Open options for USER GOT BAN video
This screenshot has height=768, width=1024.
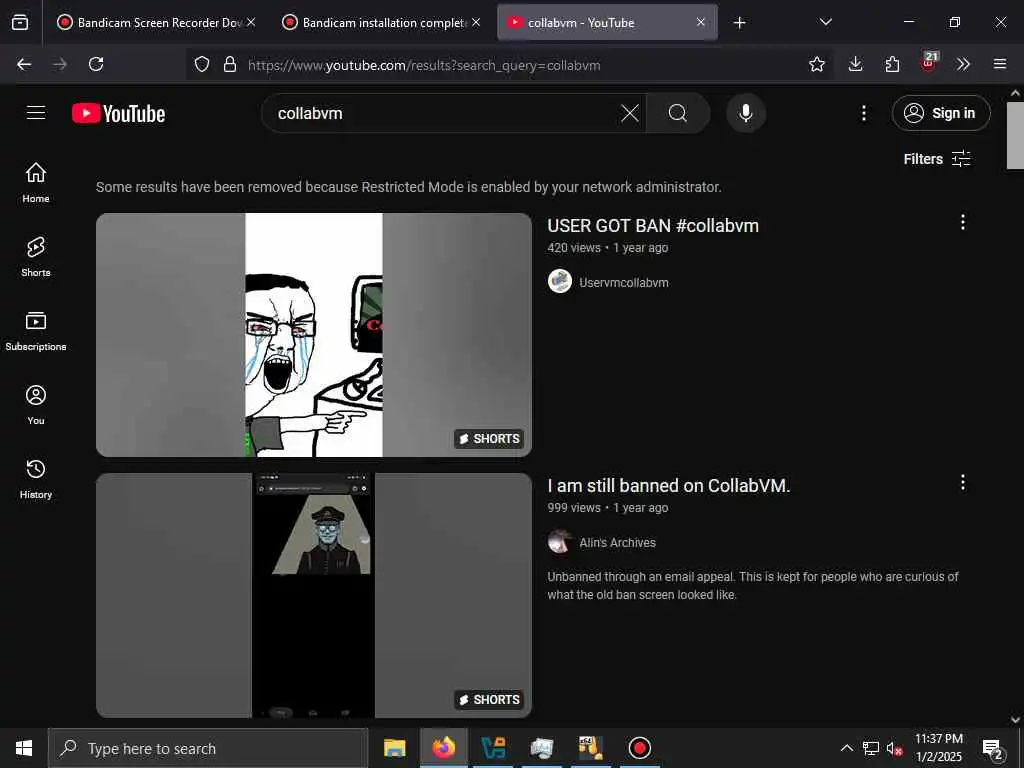pos(962,222)
